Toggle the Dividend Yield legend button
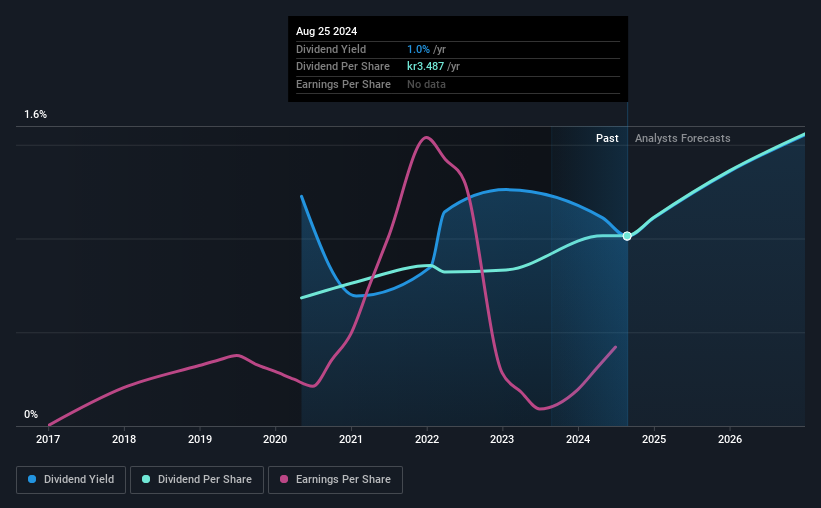The height and width of the screenshot is (508, 821). tap(71, 480)
